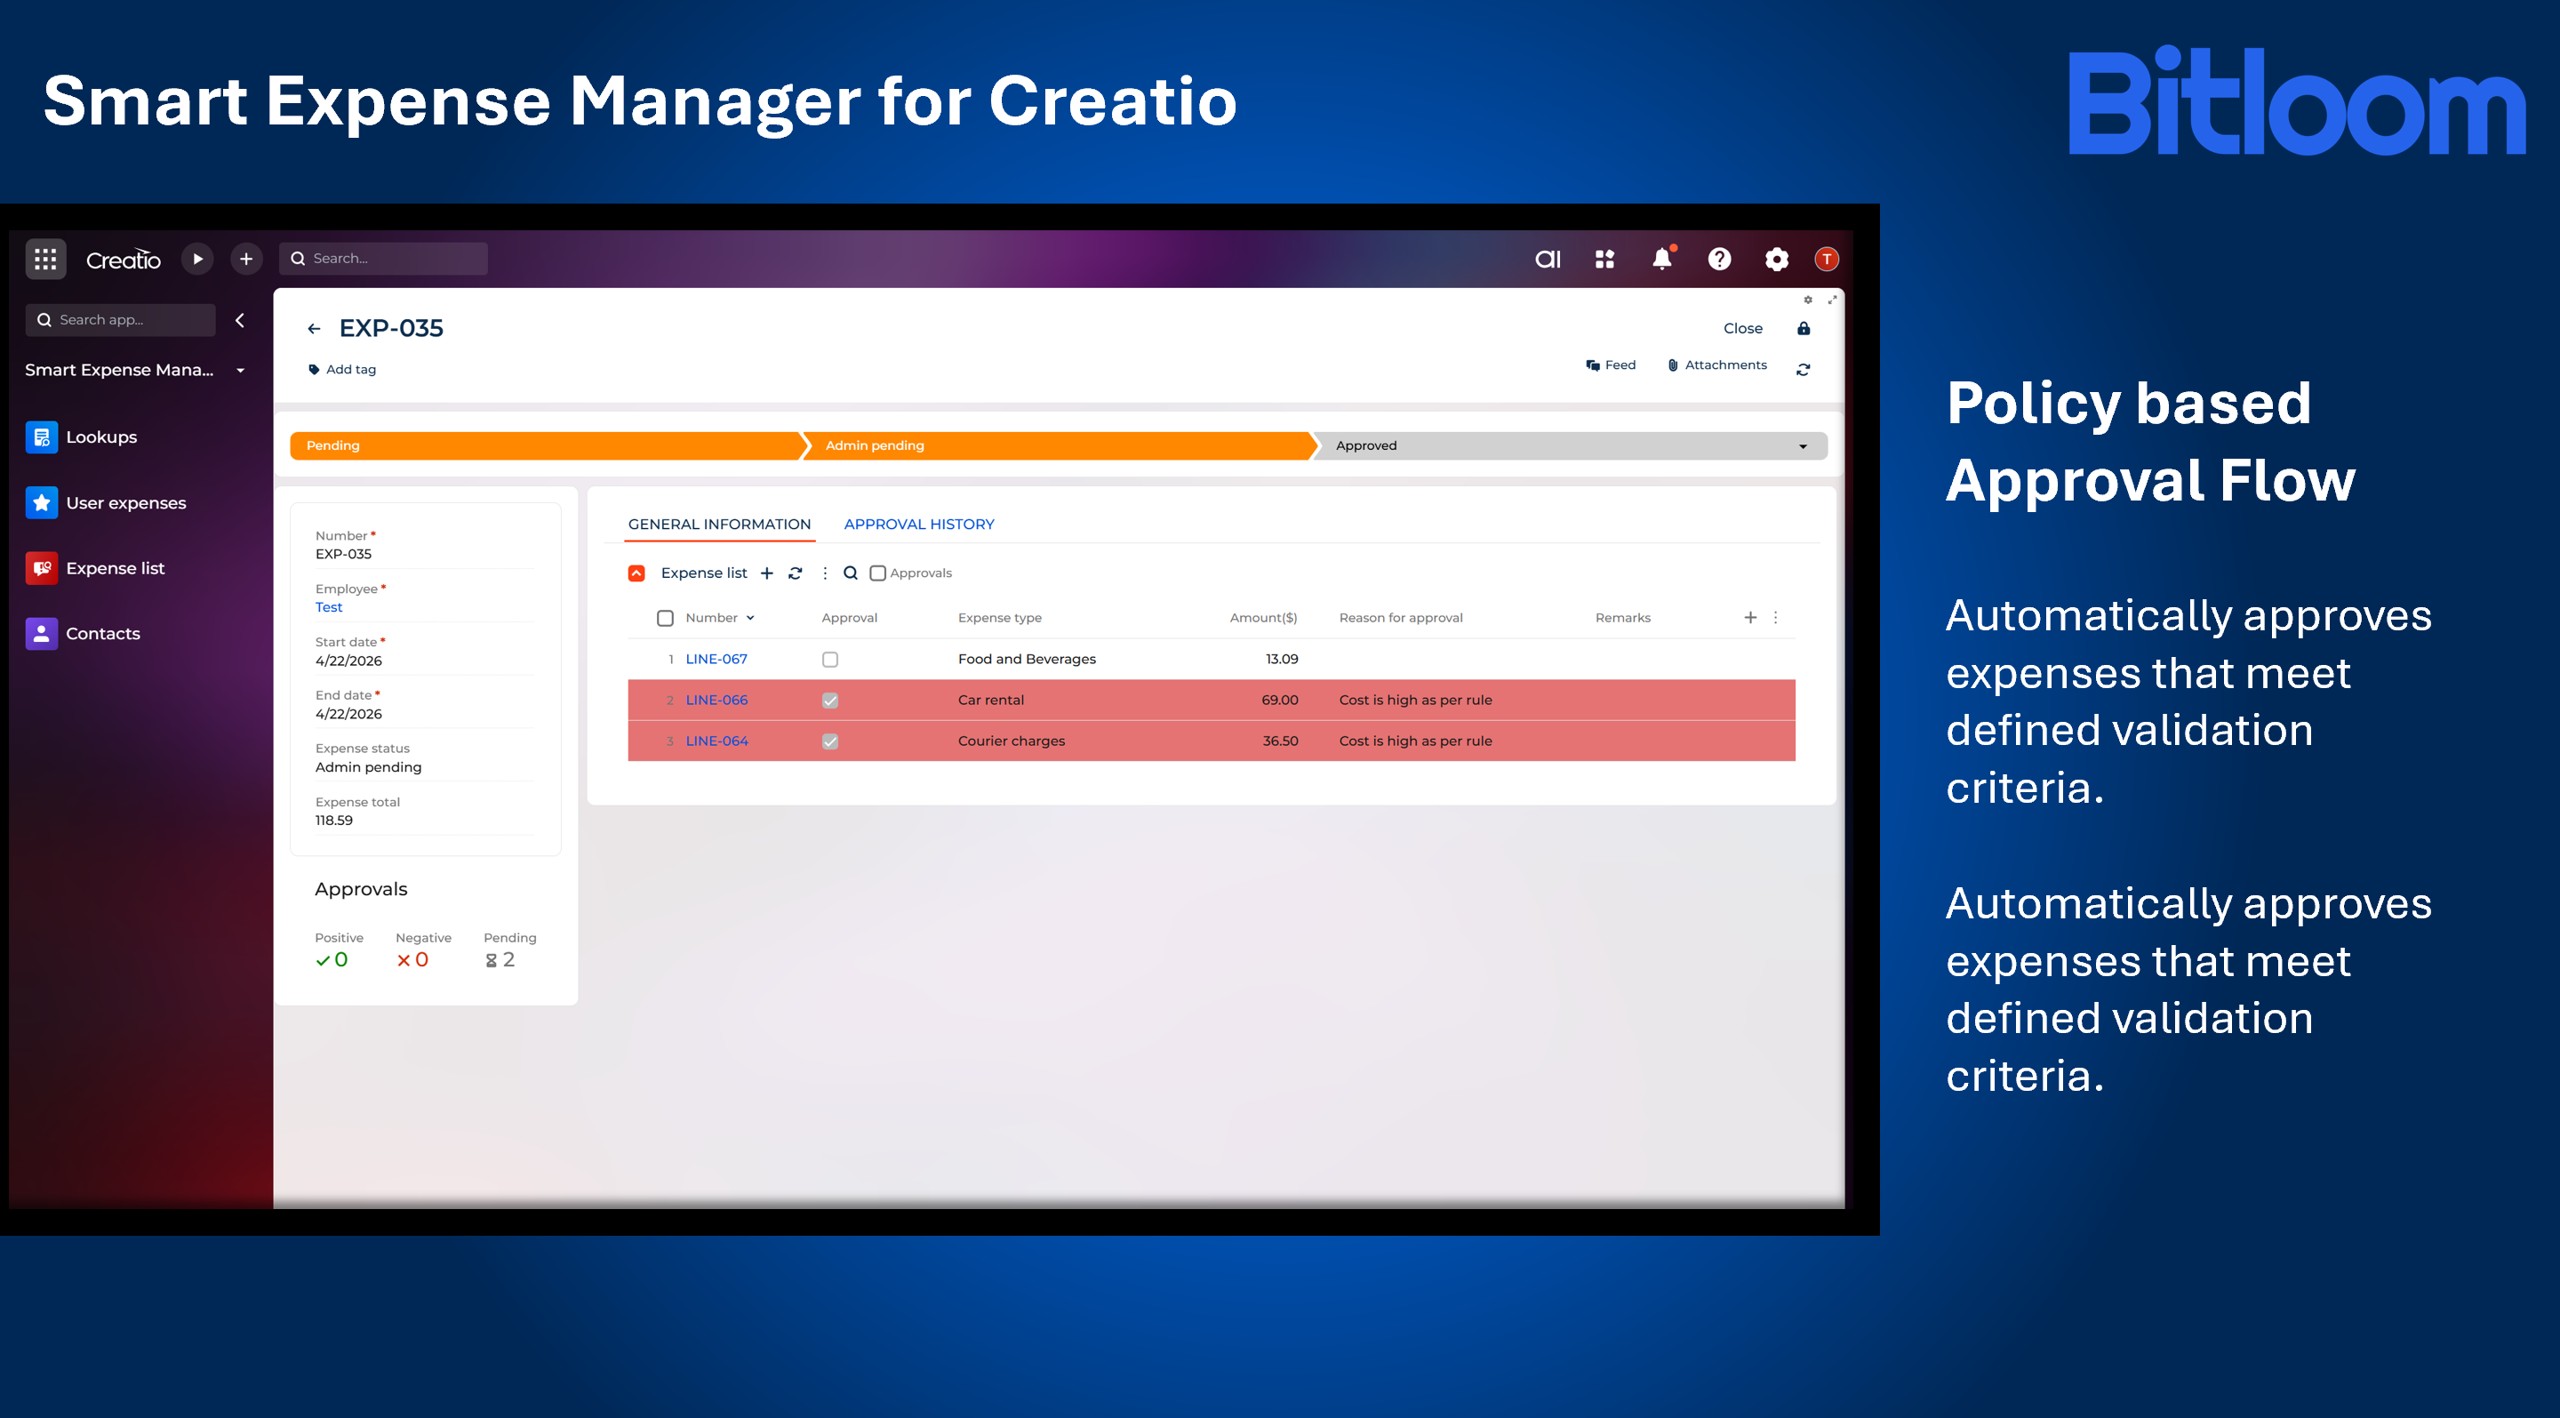Viewport: 2560px width, 1418px height.
Task: Open the LINE-066 expense link
Action: 716,700
